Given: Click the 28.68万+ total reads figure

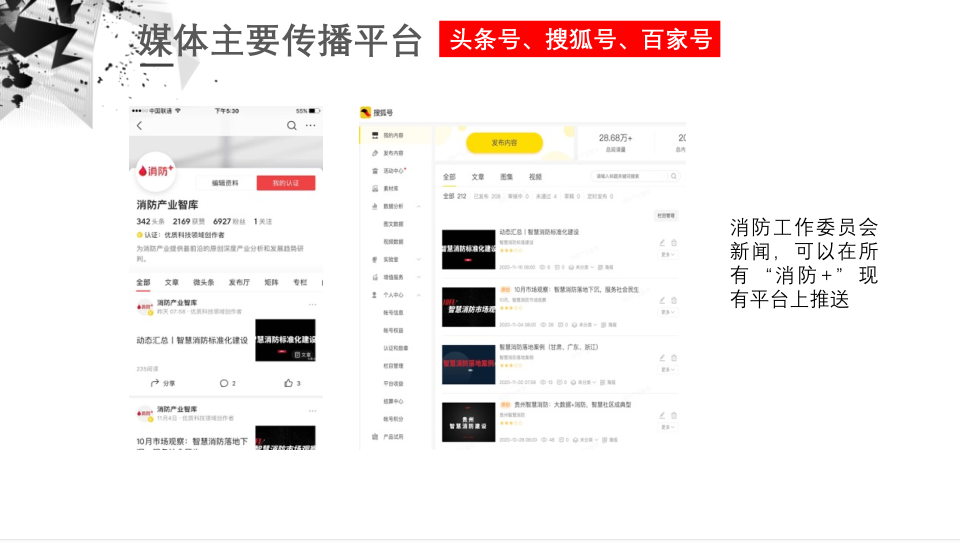Looking at the screenshot, I should pyautogui.click(x=615, y=138).
